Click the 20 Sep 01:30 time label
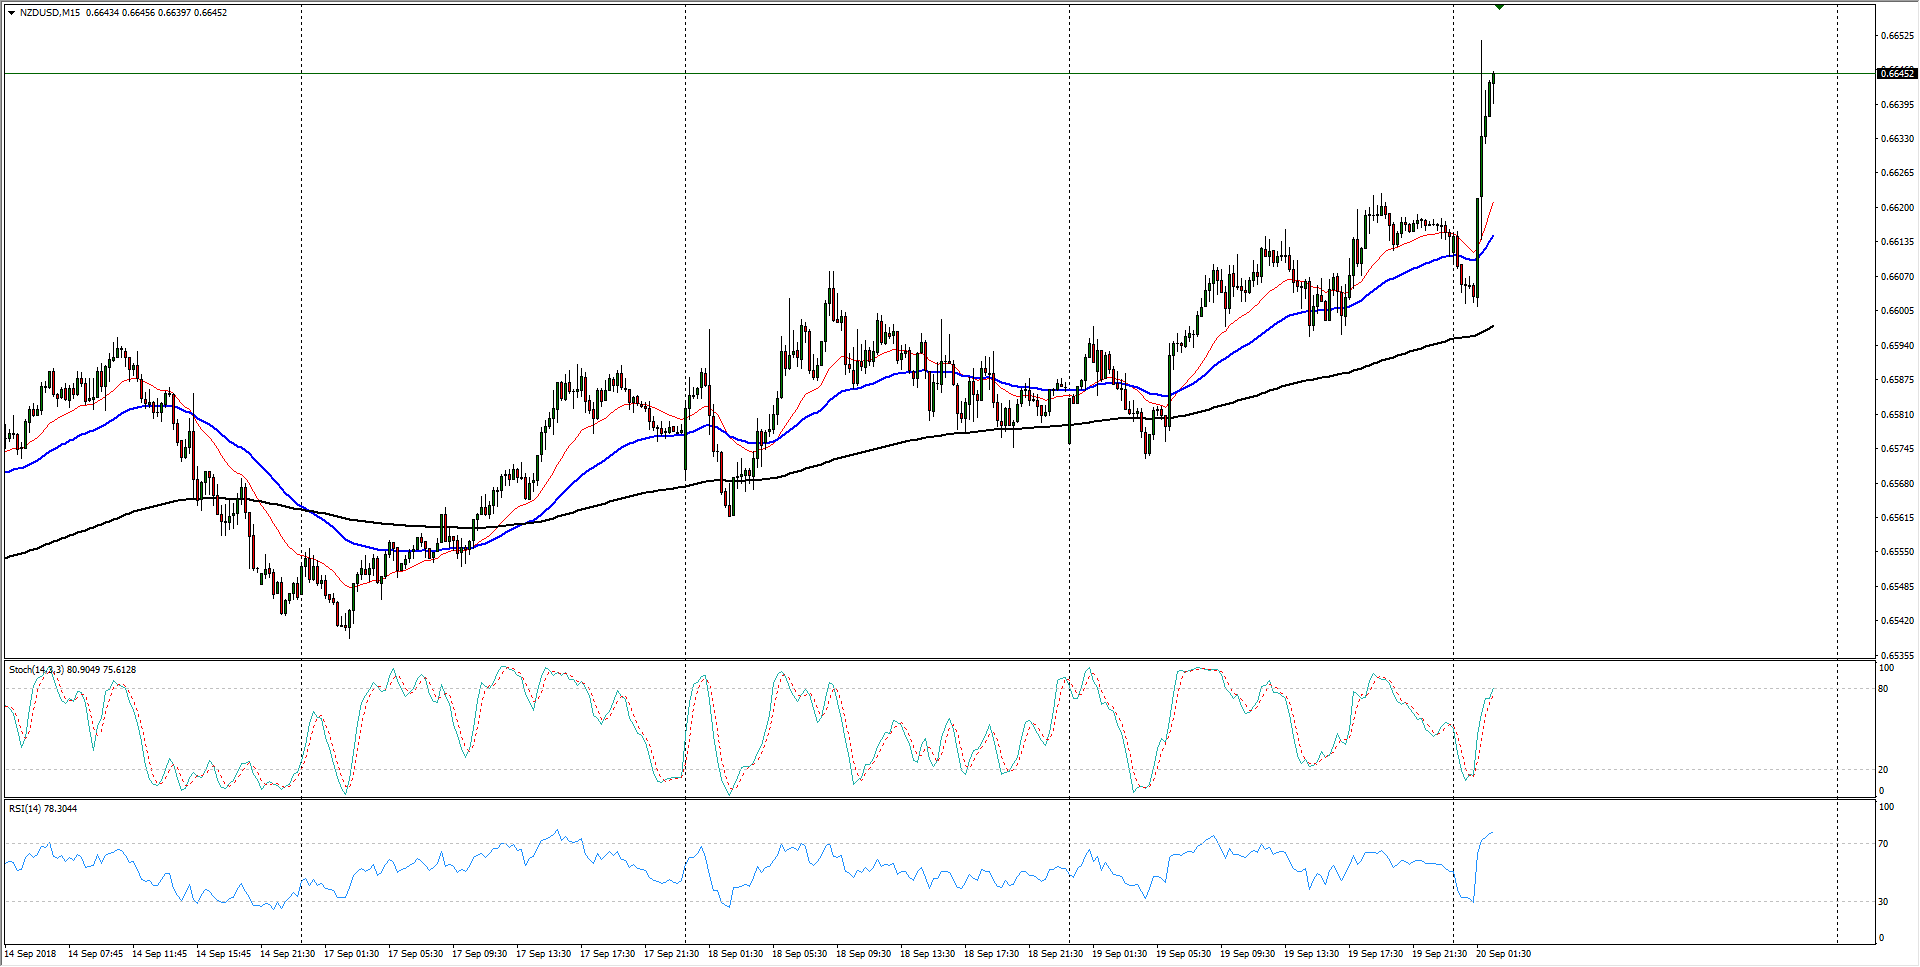Image resolution: width=1920 pixels, height=967 pixels. [1503, 954]
